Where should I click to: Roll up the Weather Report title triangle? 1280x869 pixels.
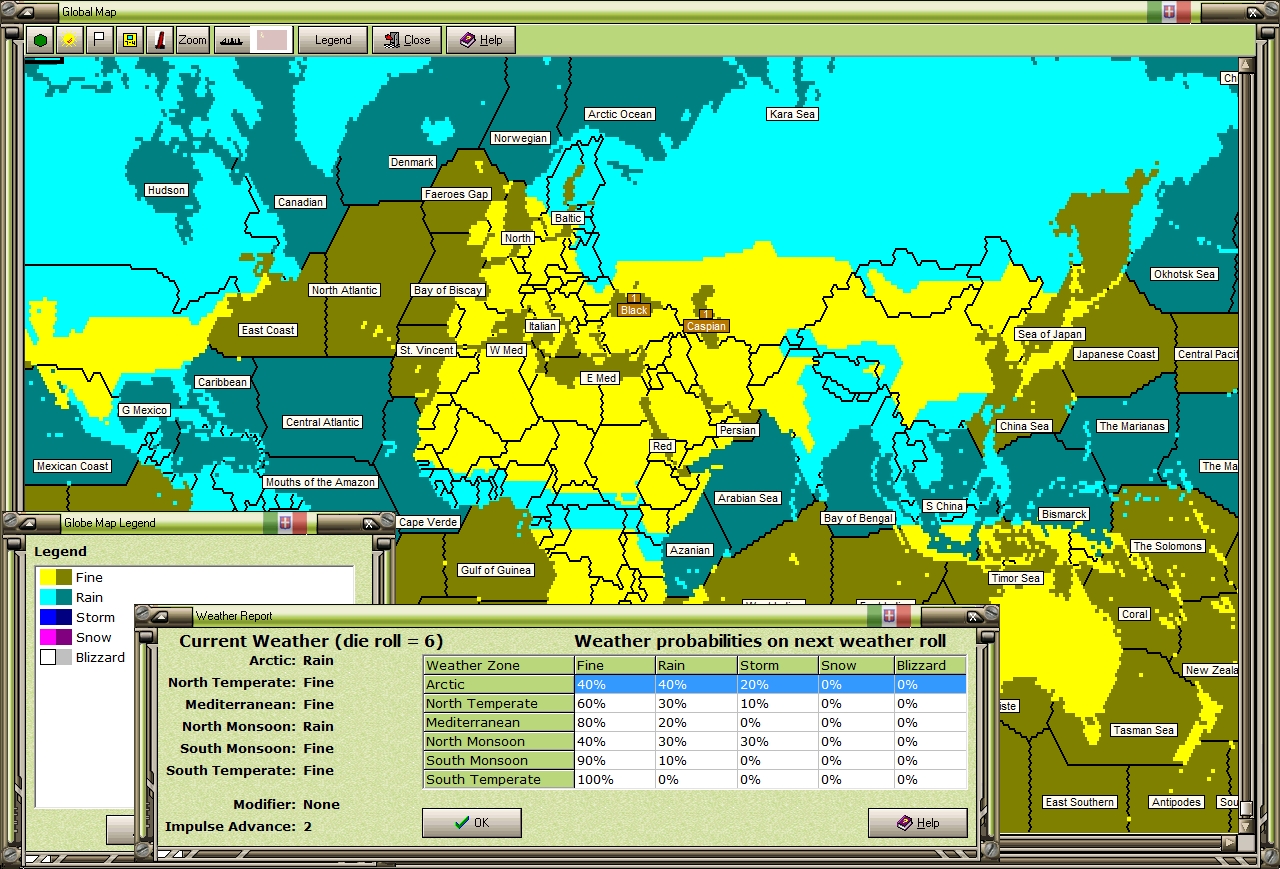tap(158, 615)
